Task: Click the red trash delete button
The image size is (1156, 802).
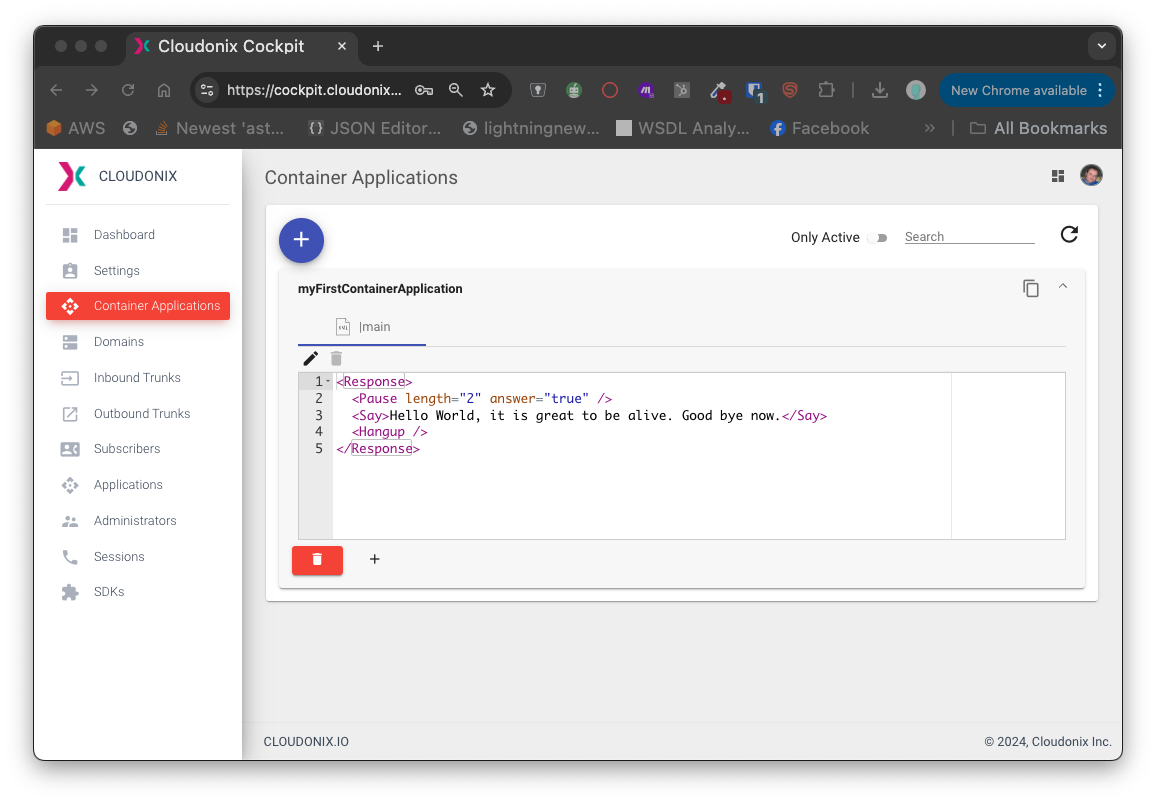Action: [x=317, y=560]
